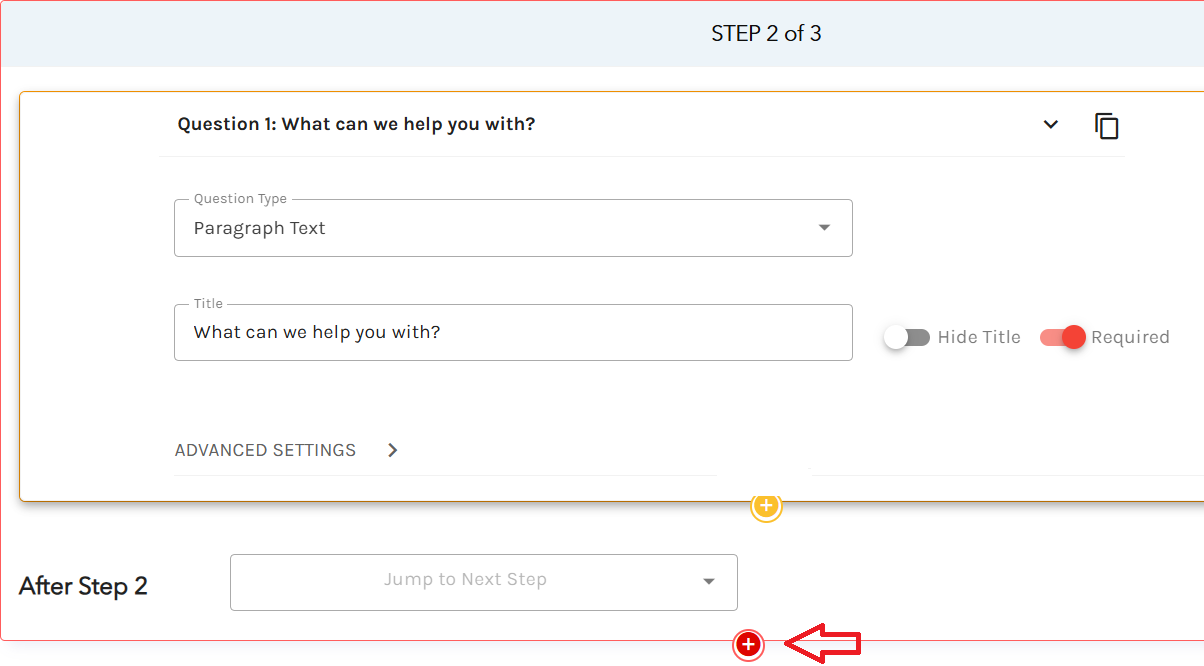Image resolution: width=1204 pixels, height=666 pixels.
Task: Open the Paragraph Text question type selector
Action: (x=513, y=228)
